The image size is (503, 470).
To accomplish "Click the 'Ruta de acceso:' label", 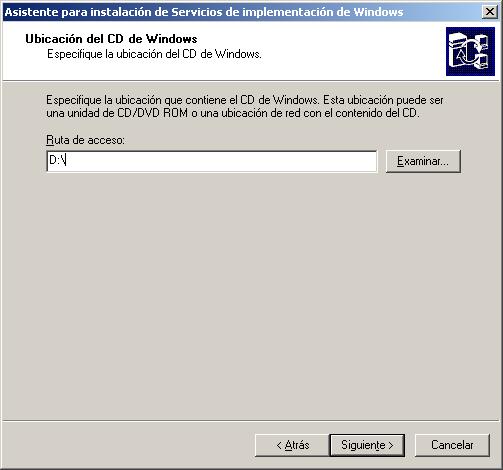I will (x=85, y=140).
